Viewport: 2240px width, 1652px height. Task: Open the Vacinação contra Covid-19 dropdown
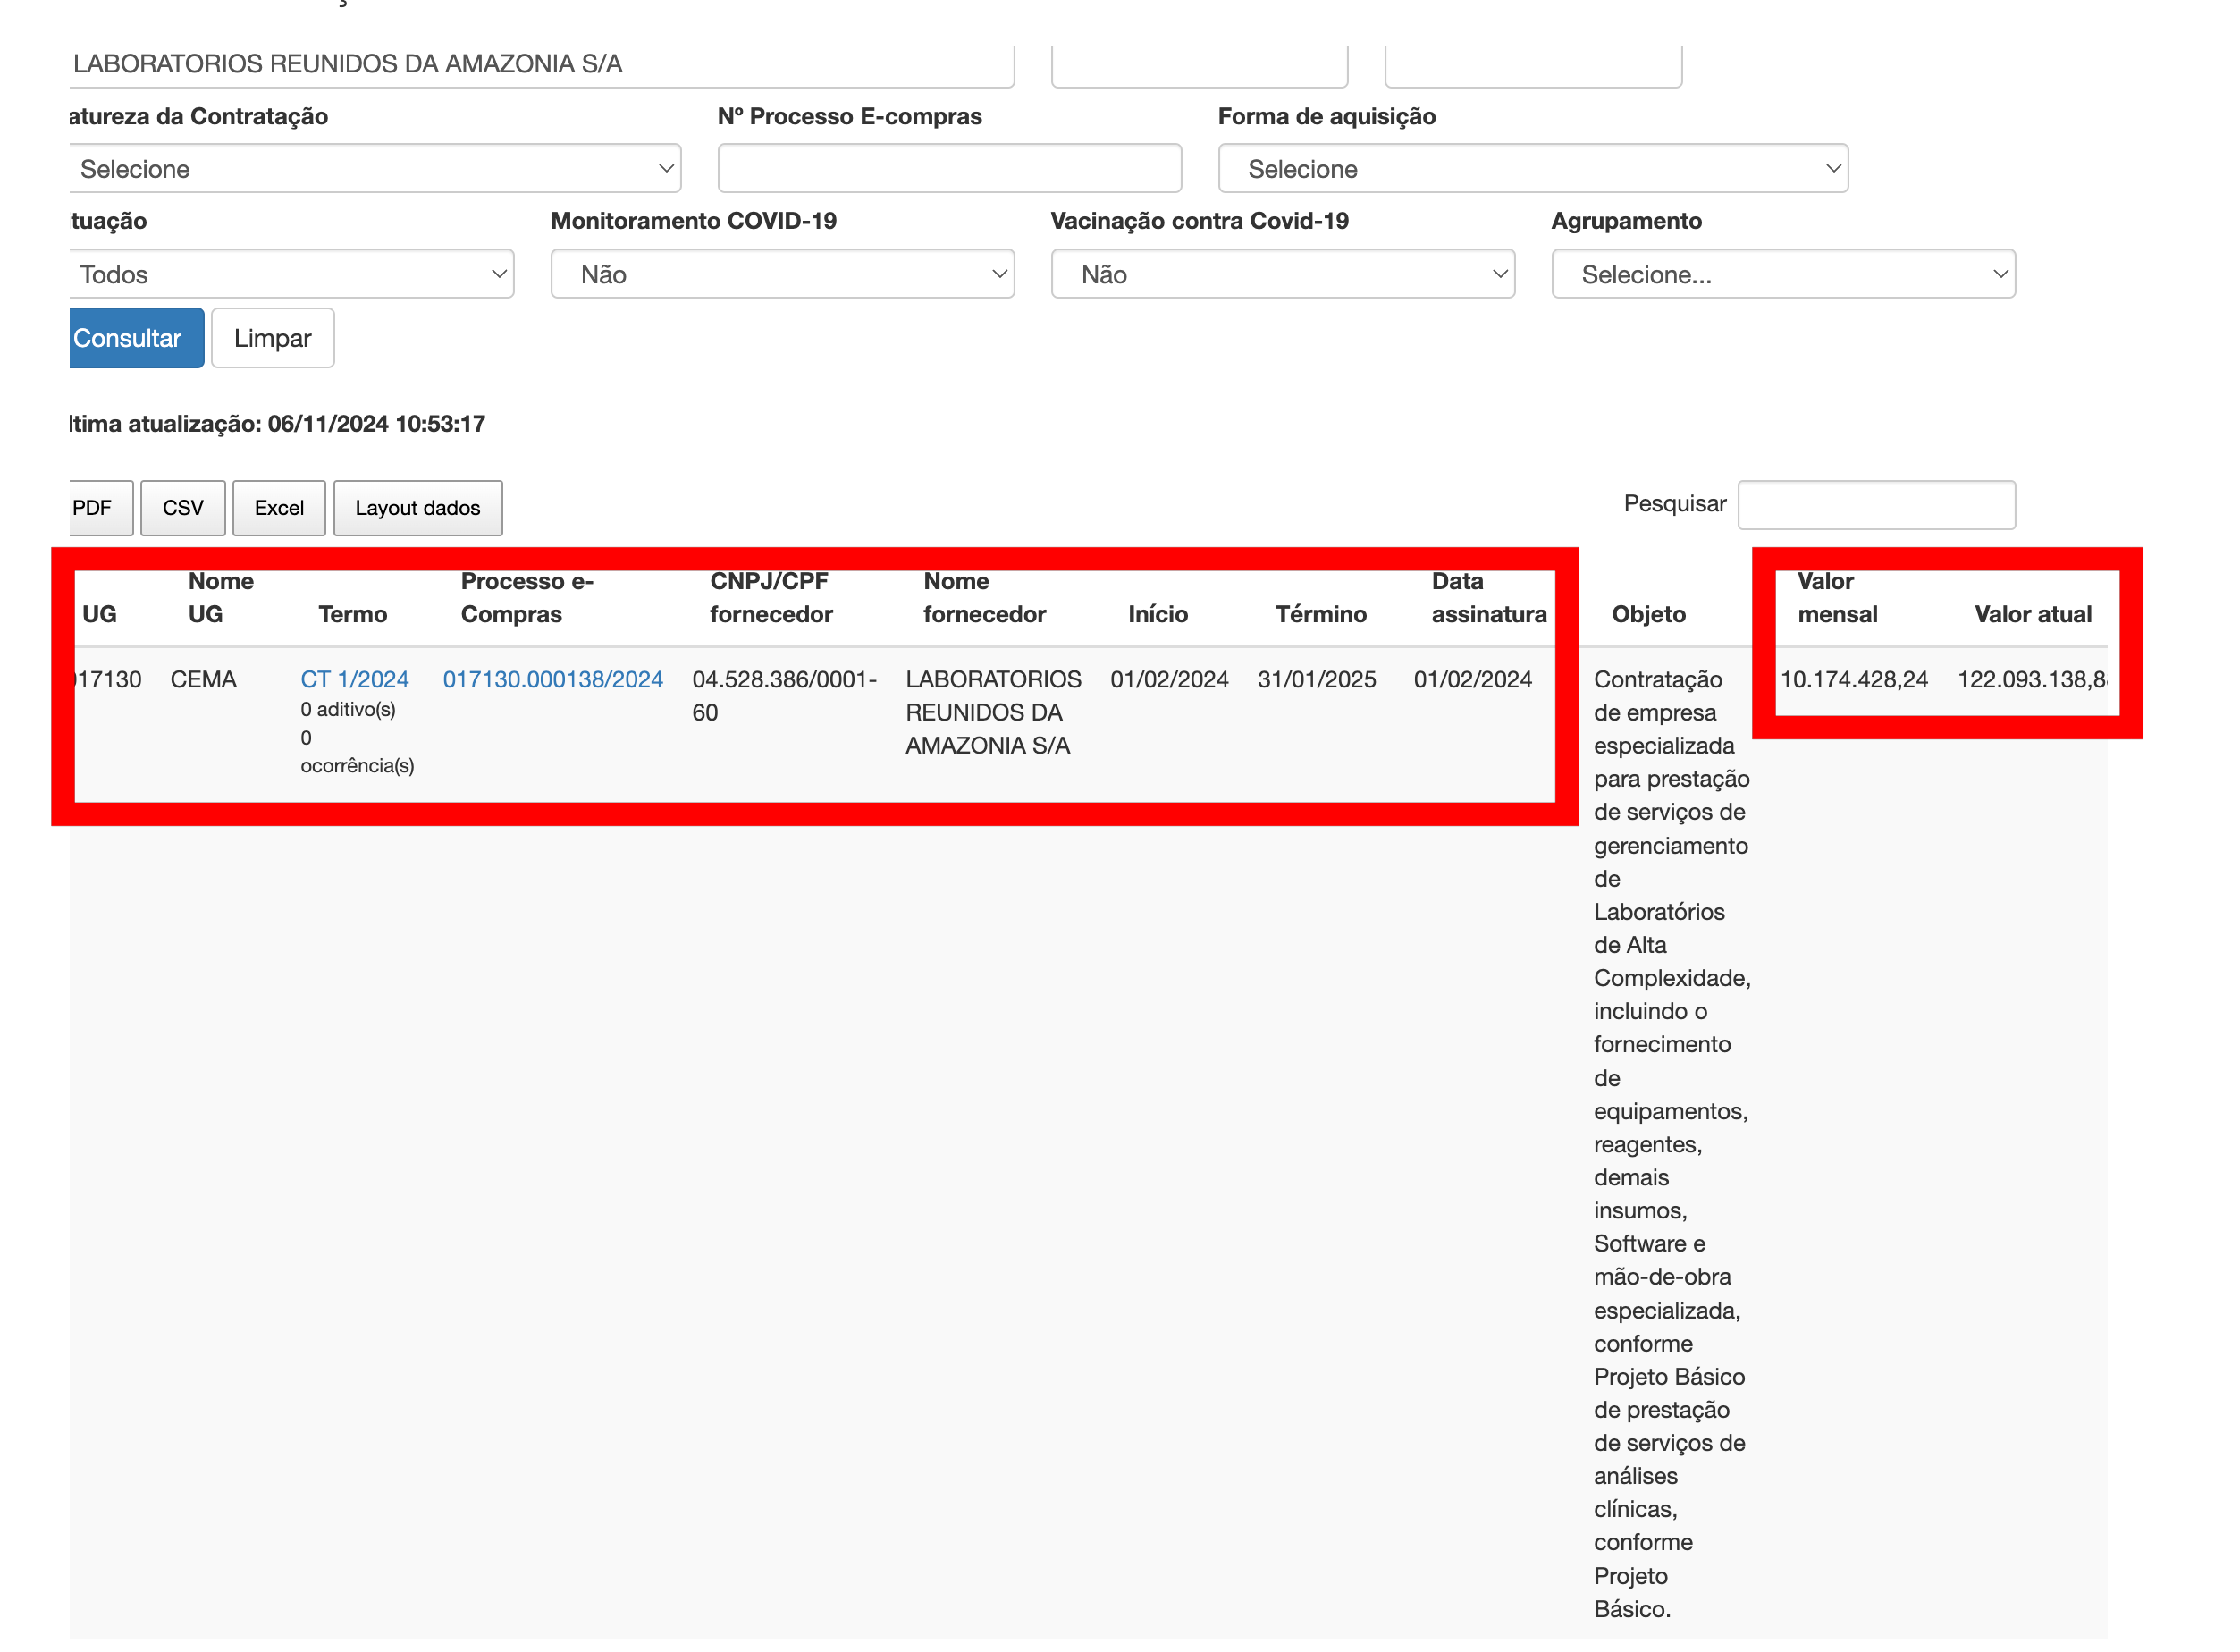coord(1284,275)
